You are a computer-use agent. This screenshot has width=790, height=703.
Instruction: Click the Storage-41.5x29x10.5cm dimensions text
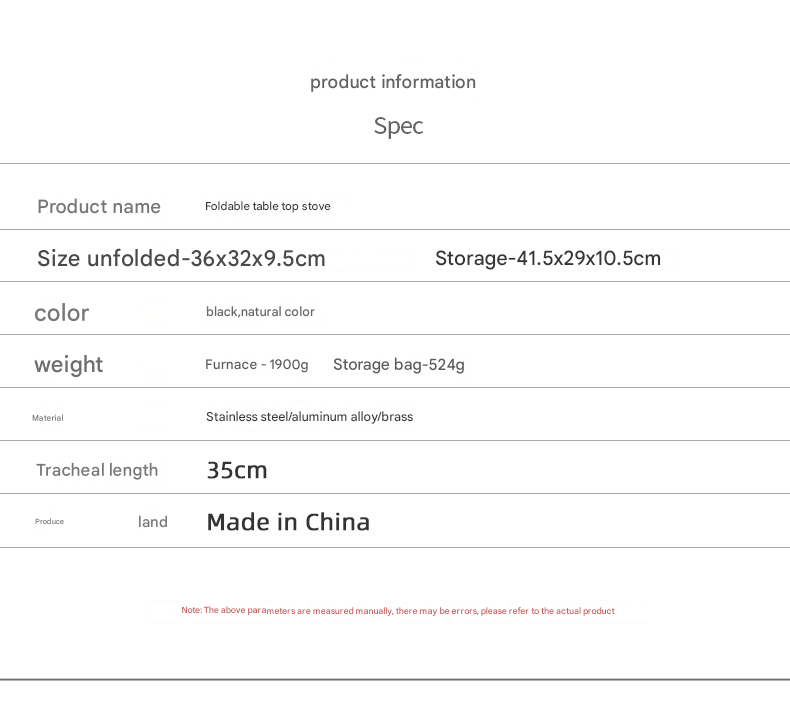(547, 259)
